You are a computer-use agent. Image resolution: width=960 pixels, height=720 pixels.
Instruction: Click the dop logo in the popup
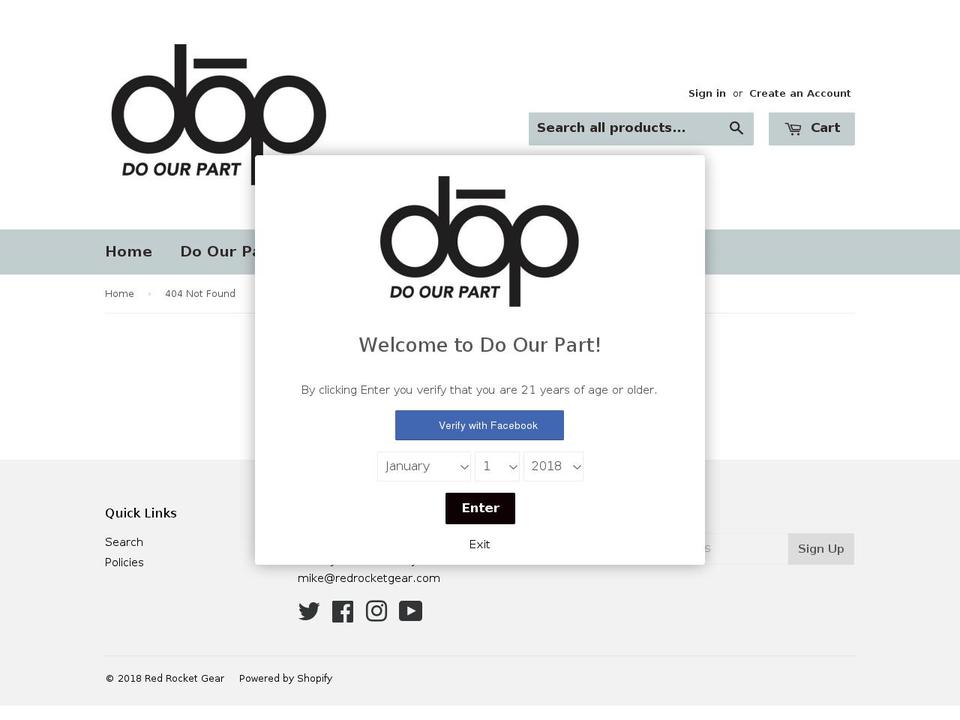[x=479, y=241]
